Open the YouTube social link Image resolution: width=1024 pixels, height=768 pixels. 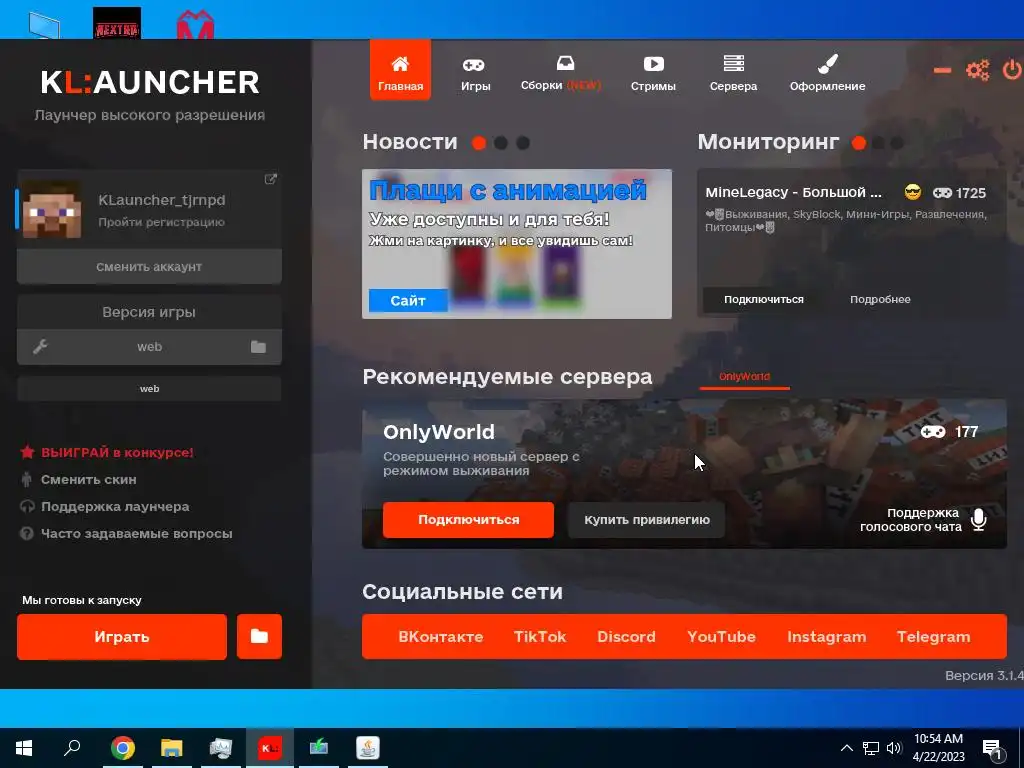click(x=721, y=637)
